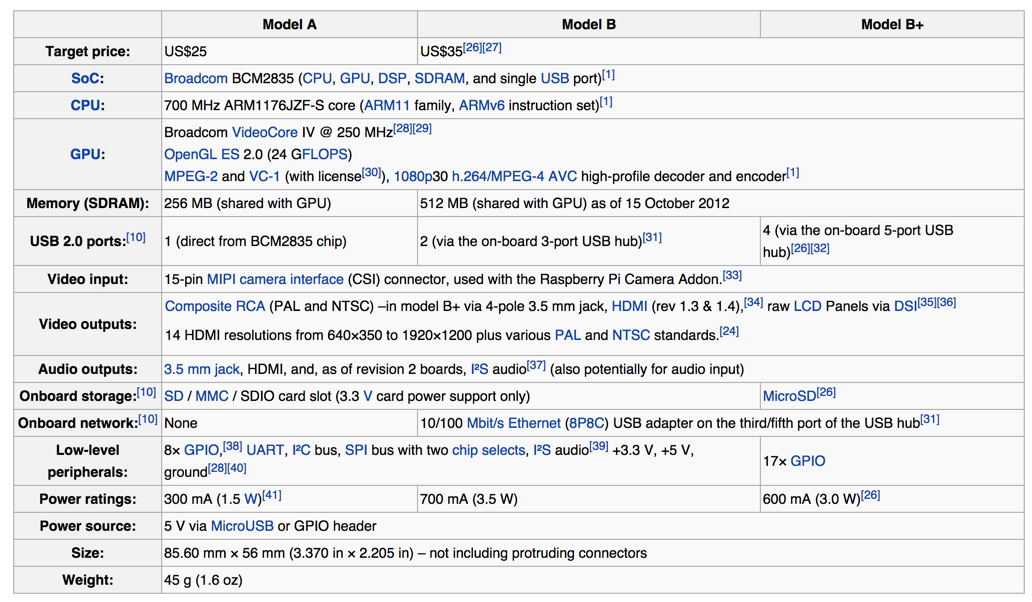Open the VC-1 link

coord(264,176)
